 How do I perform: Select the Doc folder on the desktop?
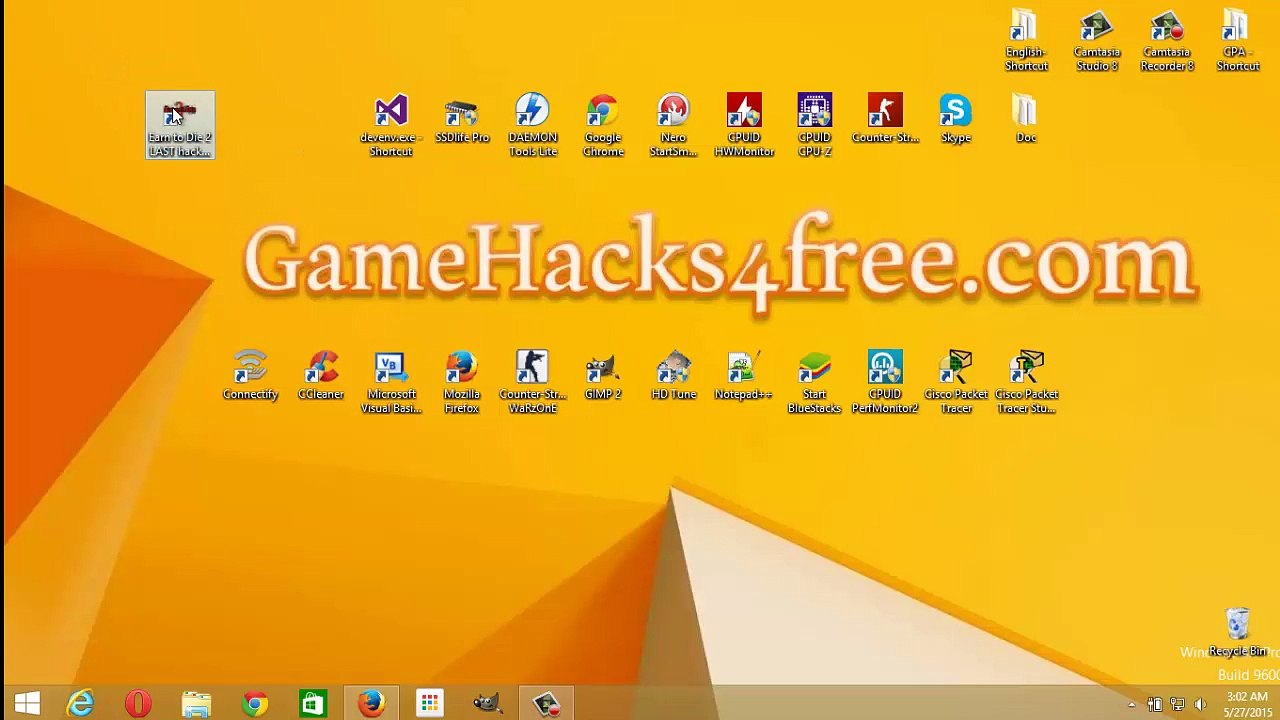(1026, 120)
